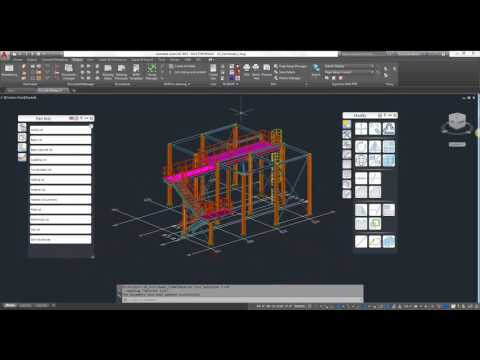Click the first side icon of left palette
480x360 pixels.
(x=22, y=127)
